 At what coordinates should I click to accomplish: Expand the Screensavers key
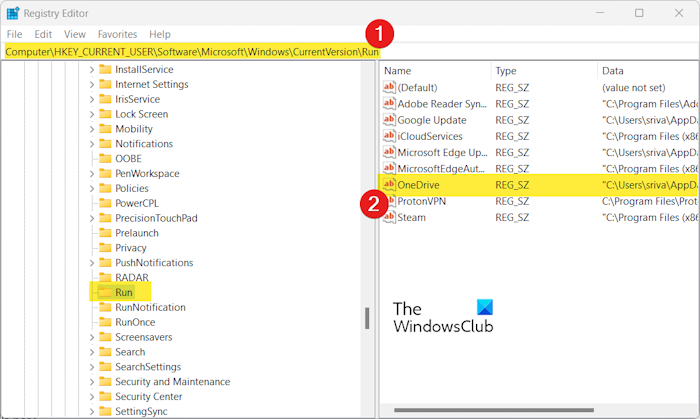pos(92,337)
